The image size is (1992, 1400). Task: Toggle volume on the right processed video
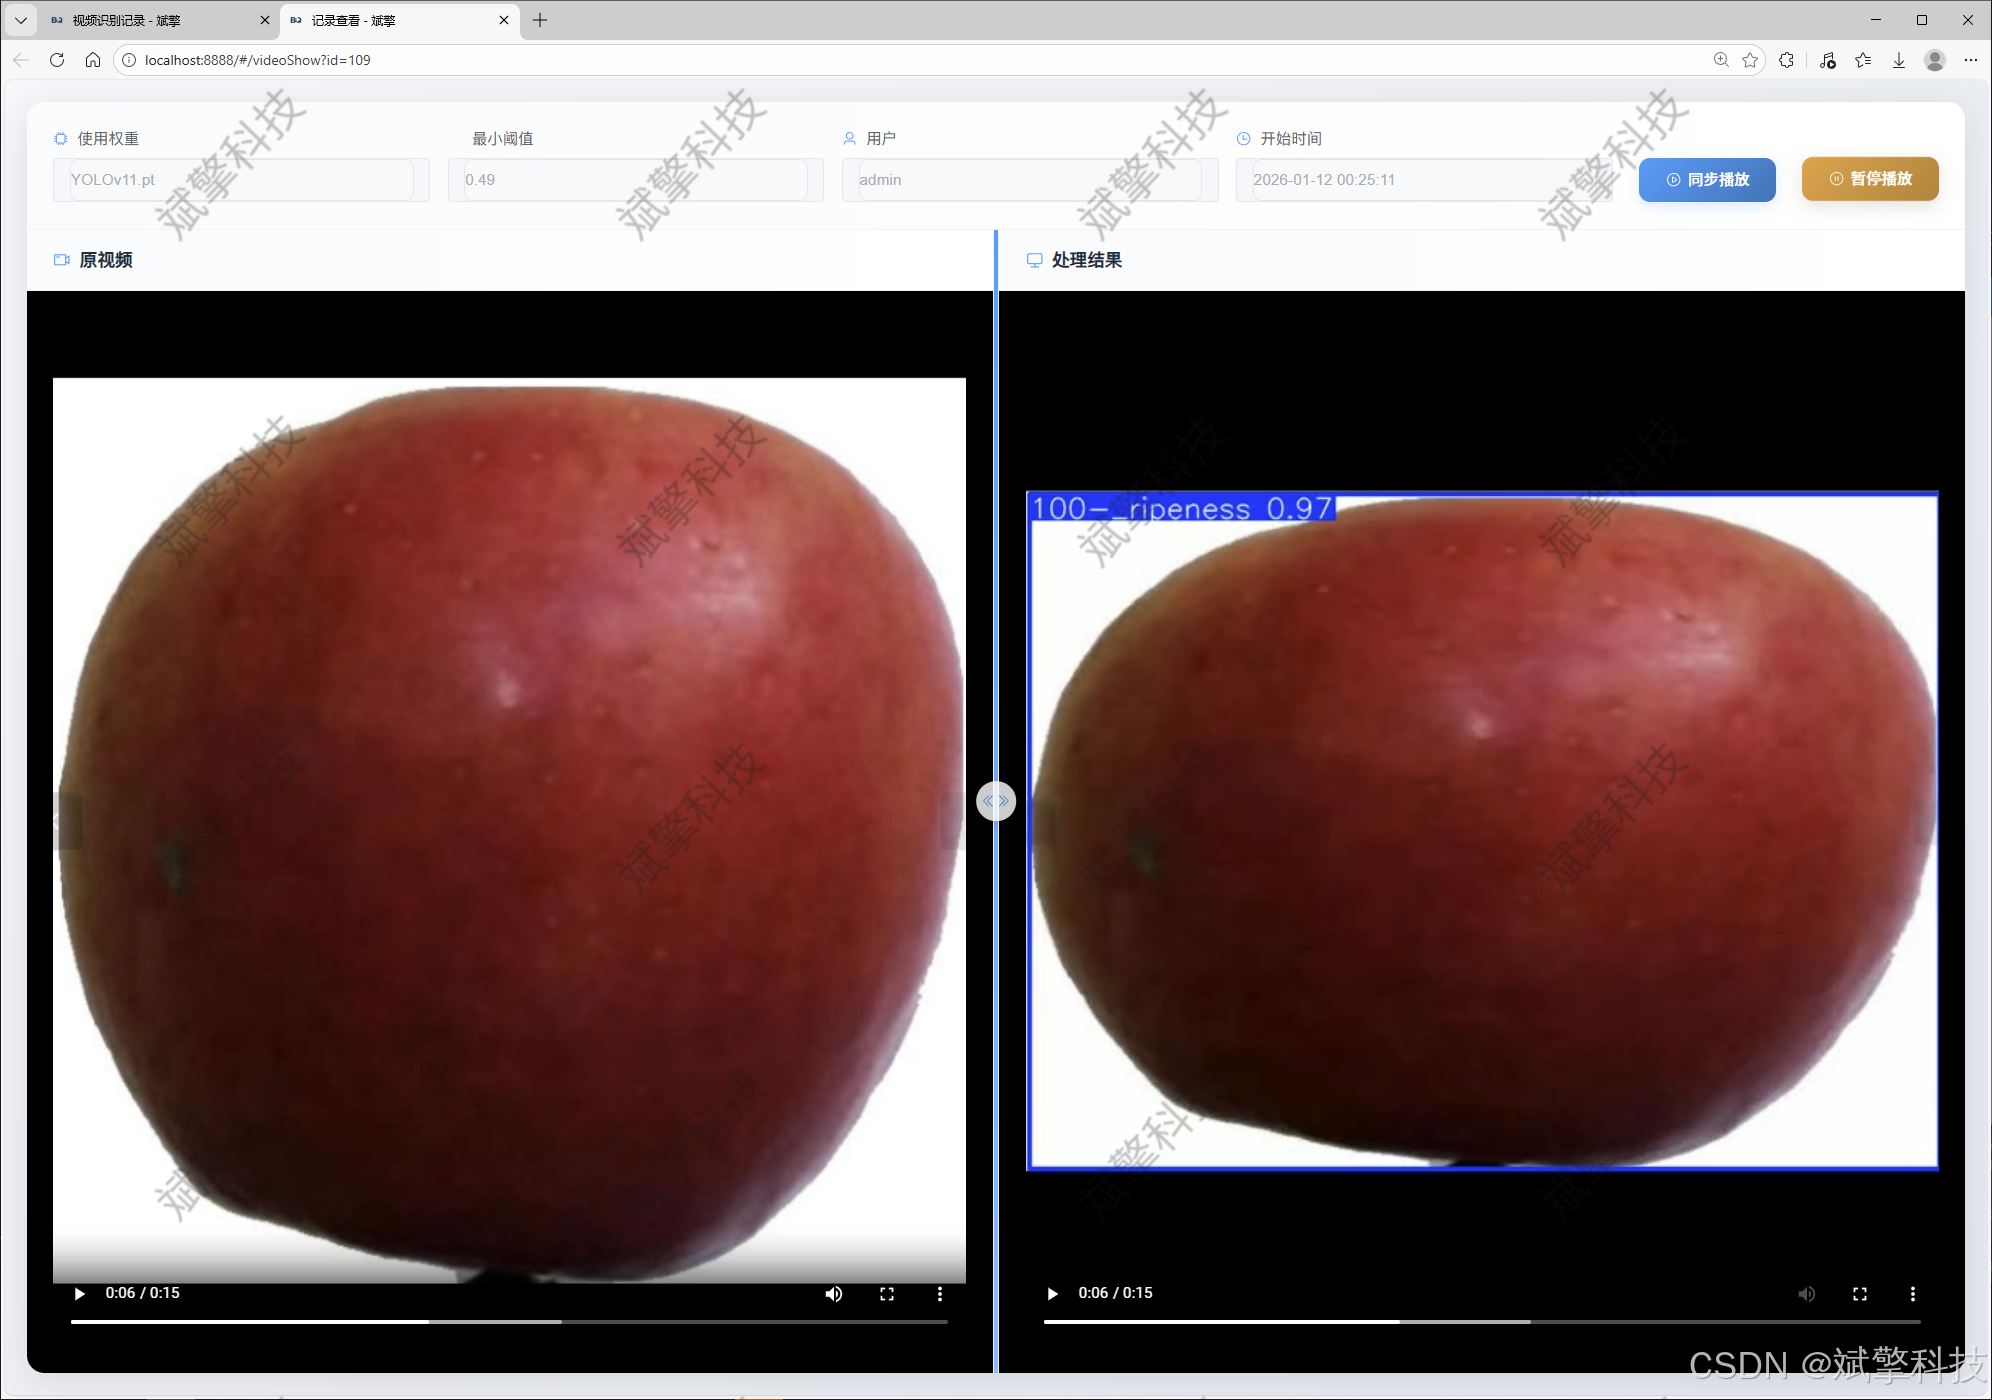click(x=1806, y=1293)
